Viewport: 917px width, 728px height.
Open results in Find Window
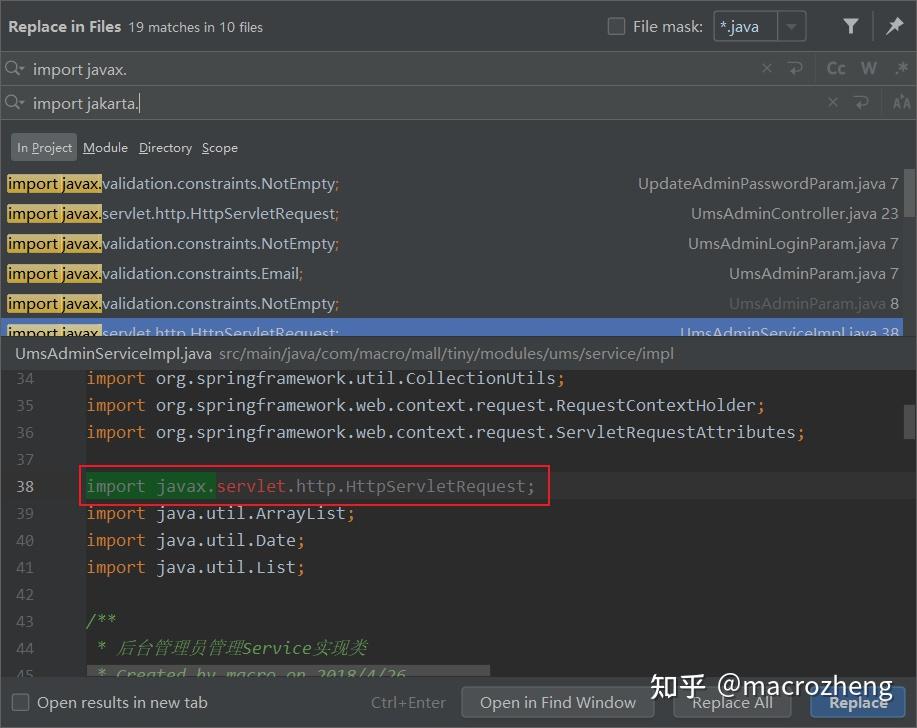coord(558,702)
